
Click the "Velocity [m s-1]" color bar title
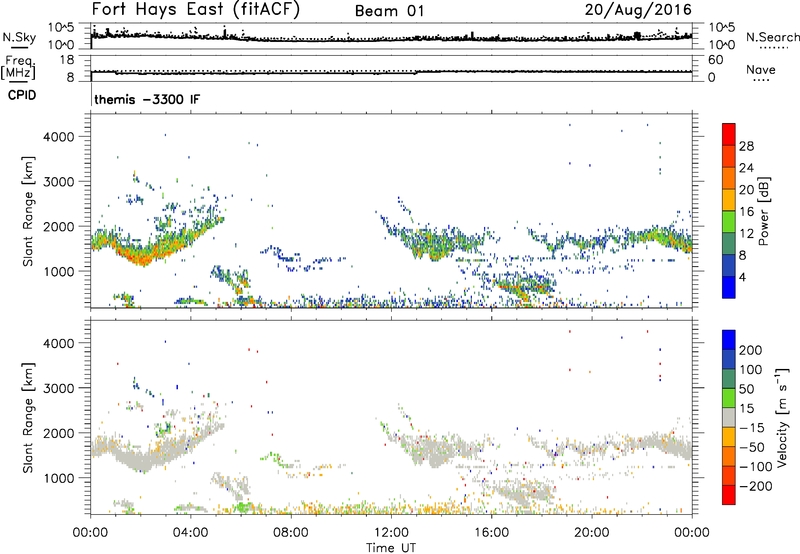click(783, 417)
